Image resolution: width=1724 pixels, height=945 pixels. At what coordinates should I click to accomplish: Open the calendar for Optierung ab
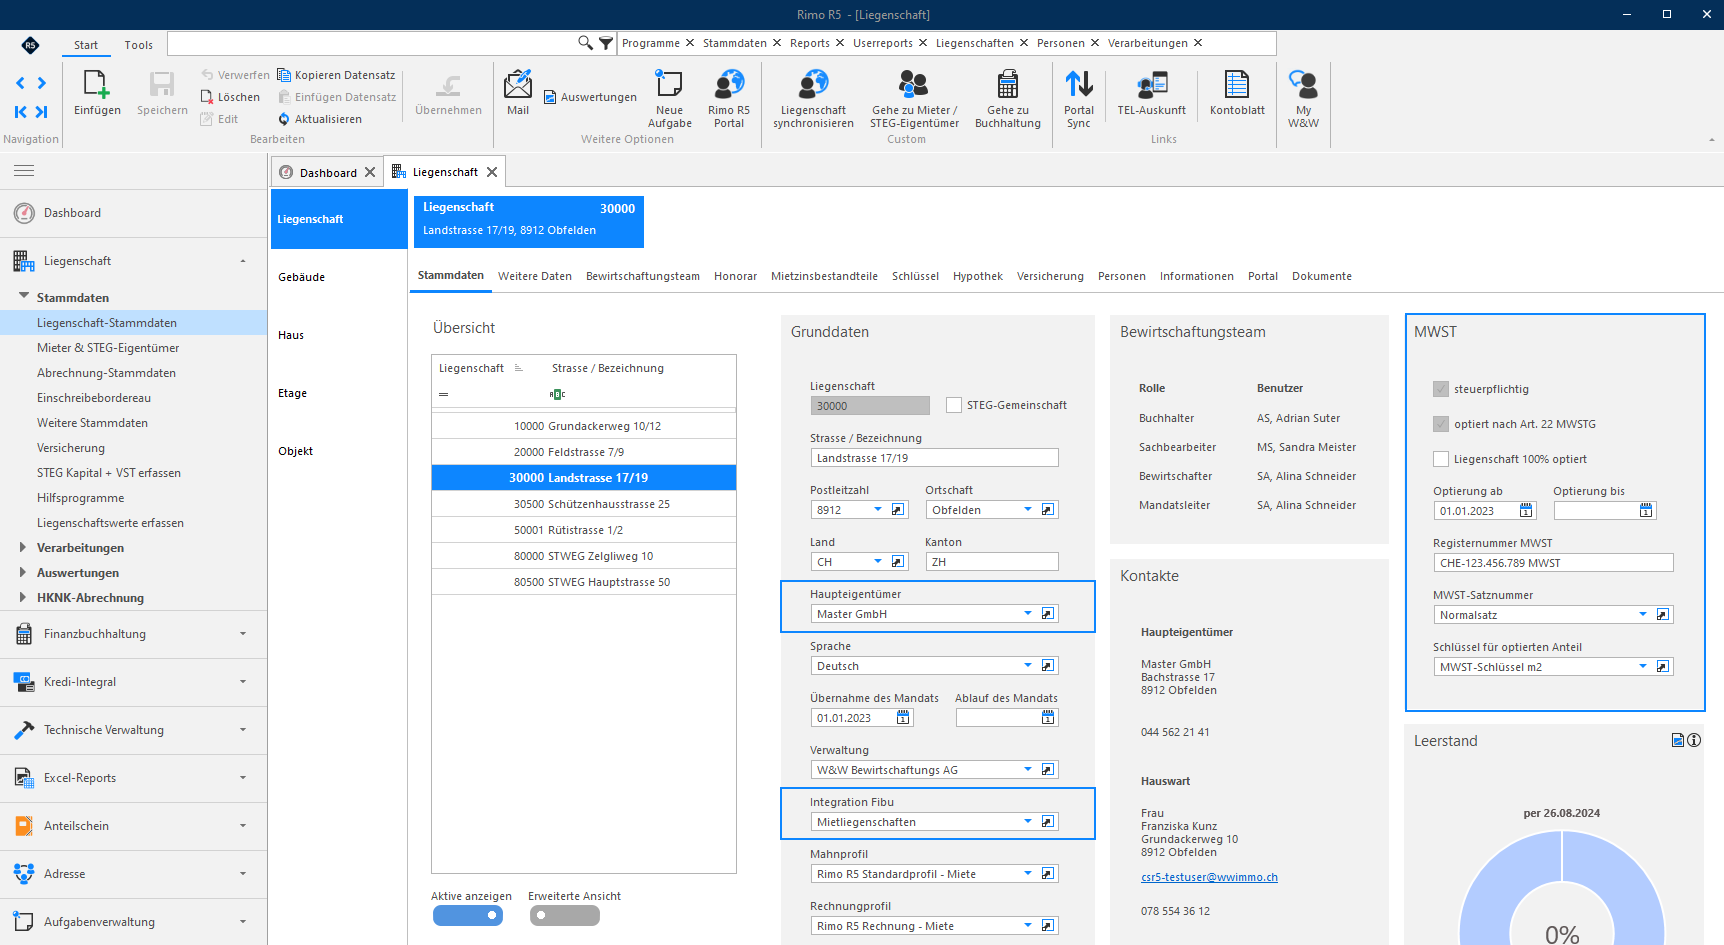point(1526,511)
